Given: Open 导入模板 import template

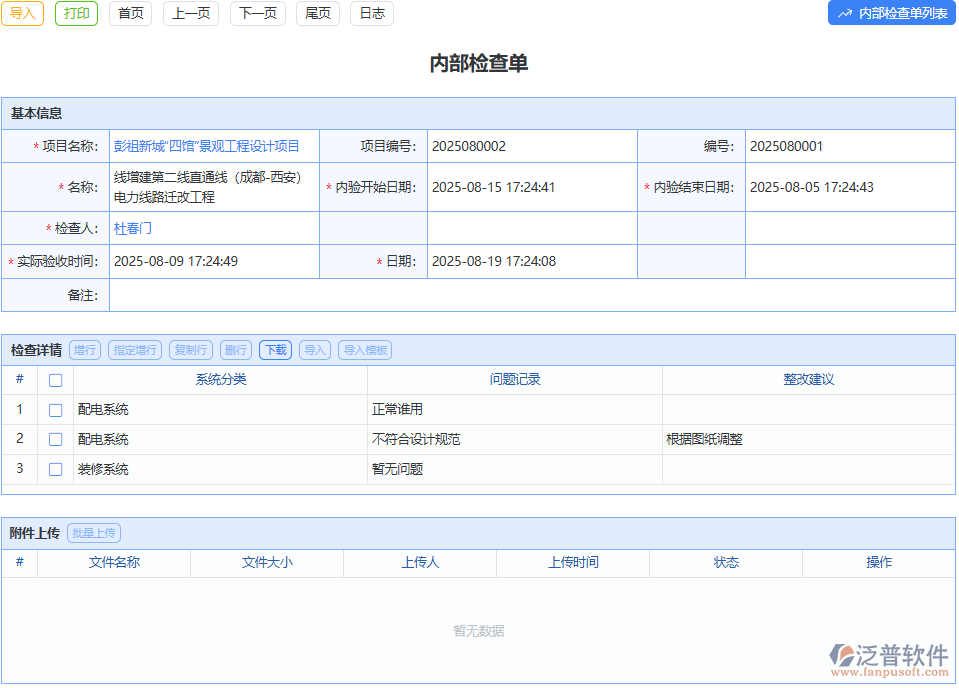Looking at the screenshot, I should (364, 350).
